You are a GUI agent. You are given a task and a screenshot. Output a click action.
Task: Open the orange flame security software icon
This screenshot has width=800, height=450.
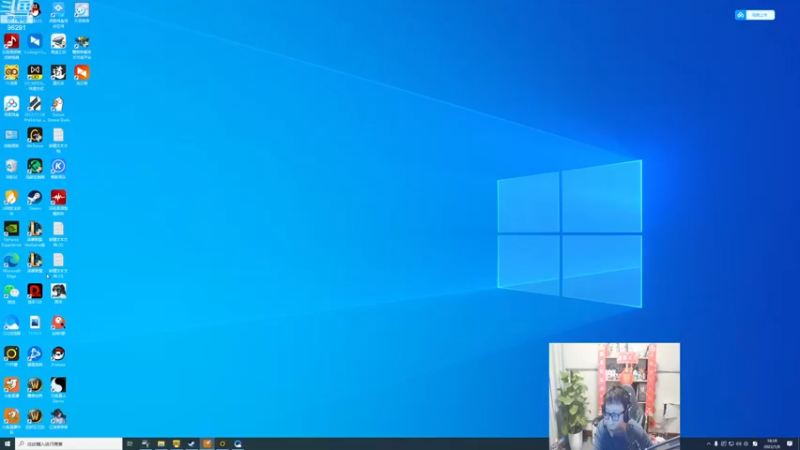click(x=11, y=197)
